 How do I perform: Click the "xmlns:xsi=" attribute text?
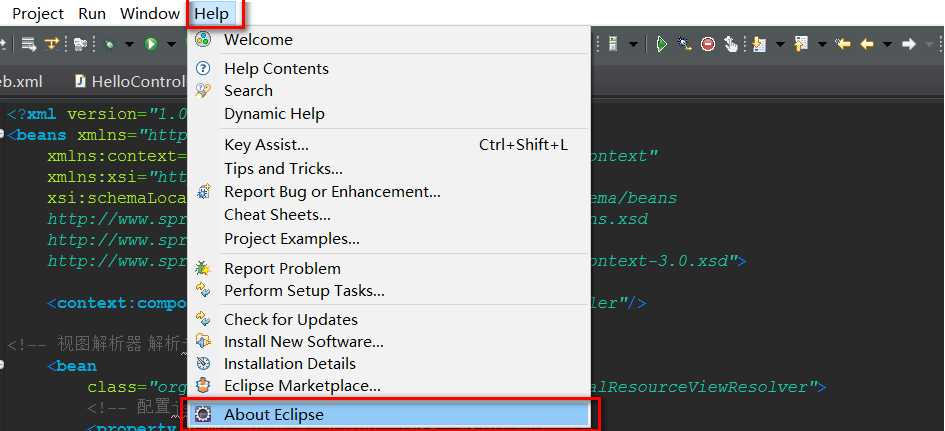tap(98, 177)
